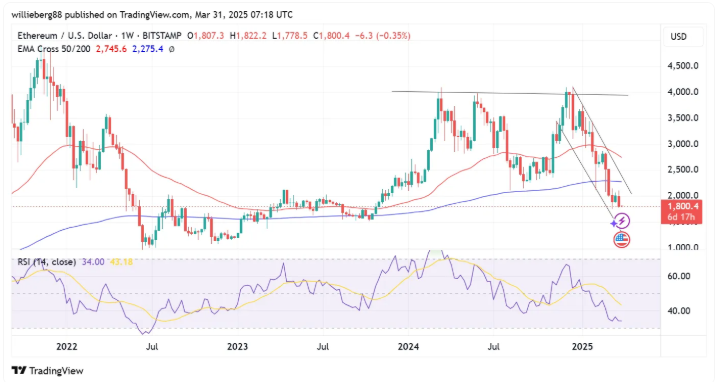
Task: Click the USD currency button
Action: [x=683, y=37]
